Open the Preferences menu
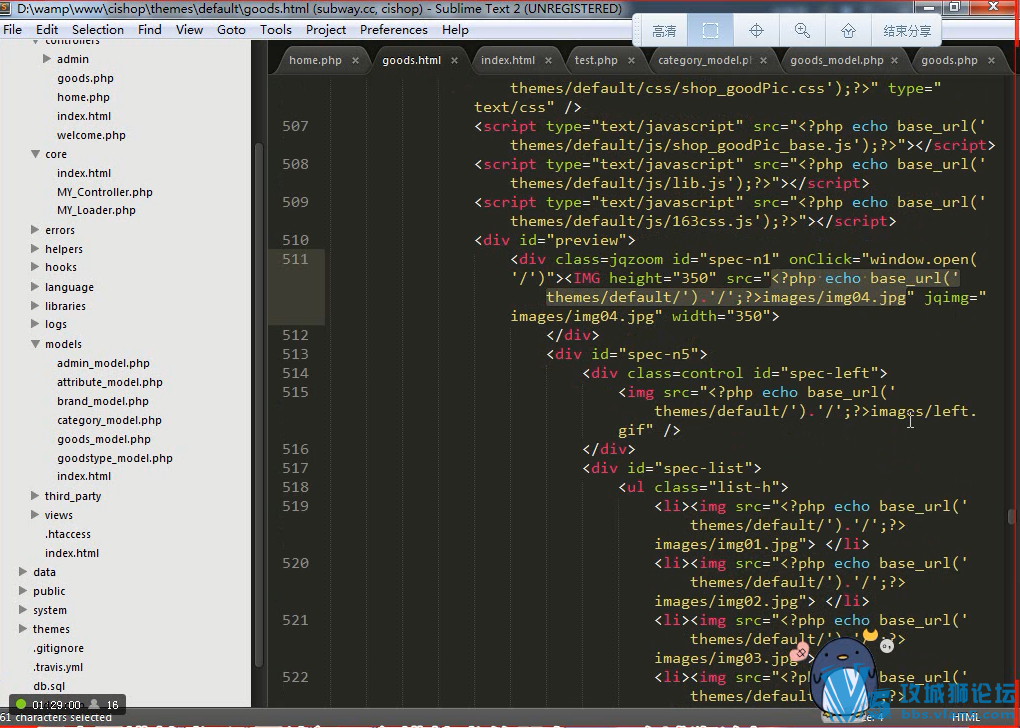The width and height of the screenshot is (1020, 728). [394, 30]
